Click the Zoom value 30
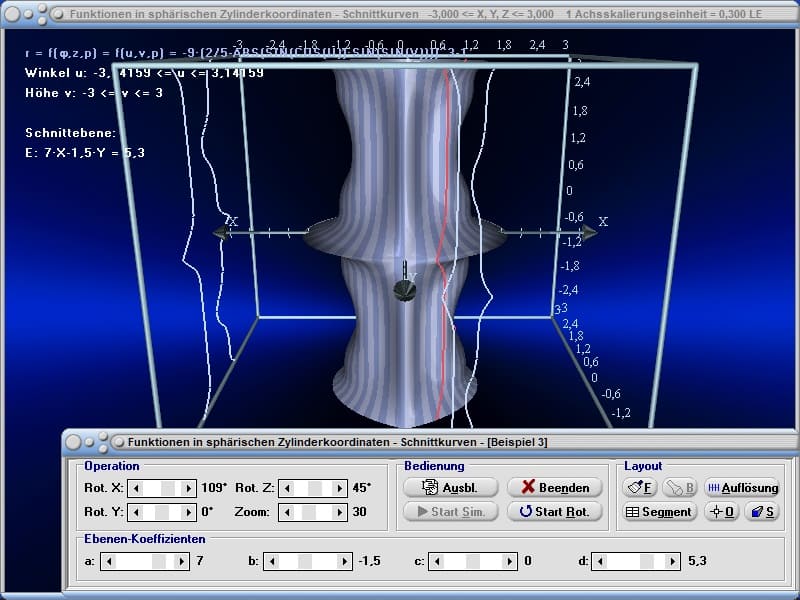This screenshot has height=600, width=800. pyautogui.click(x=359, y=511)
